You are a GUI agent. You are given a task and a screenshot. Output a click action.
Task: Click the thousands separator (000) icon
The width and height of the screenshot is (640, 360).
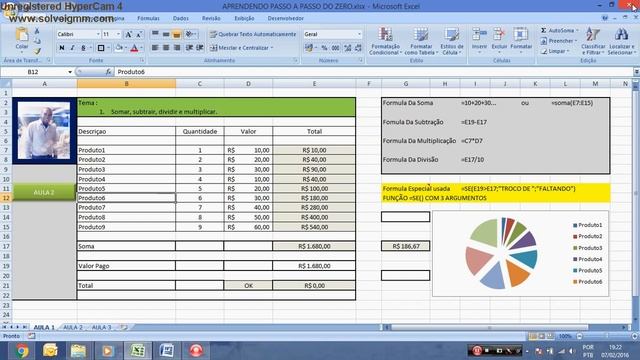[x=336, y=48]
